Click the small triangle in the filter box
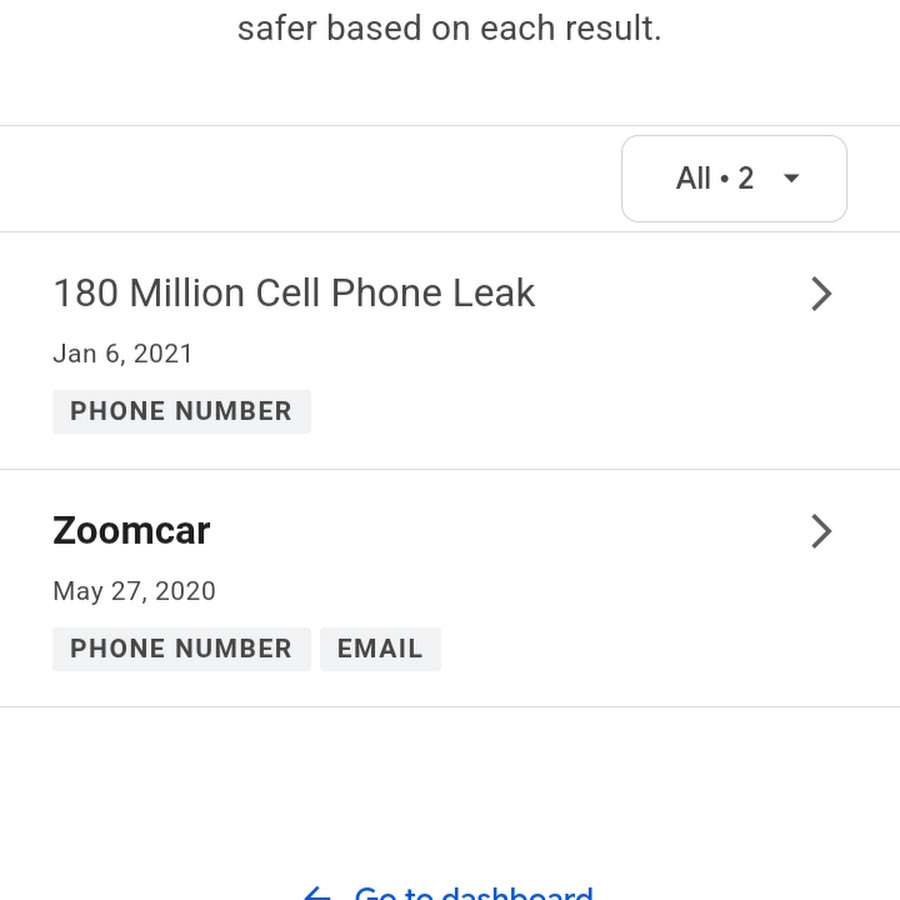 point(791,179)
